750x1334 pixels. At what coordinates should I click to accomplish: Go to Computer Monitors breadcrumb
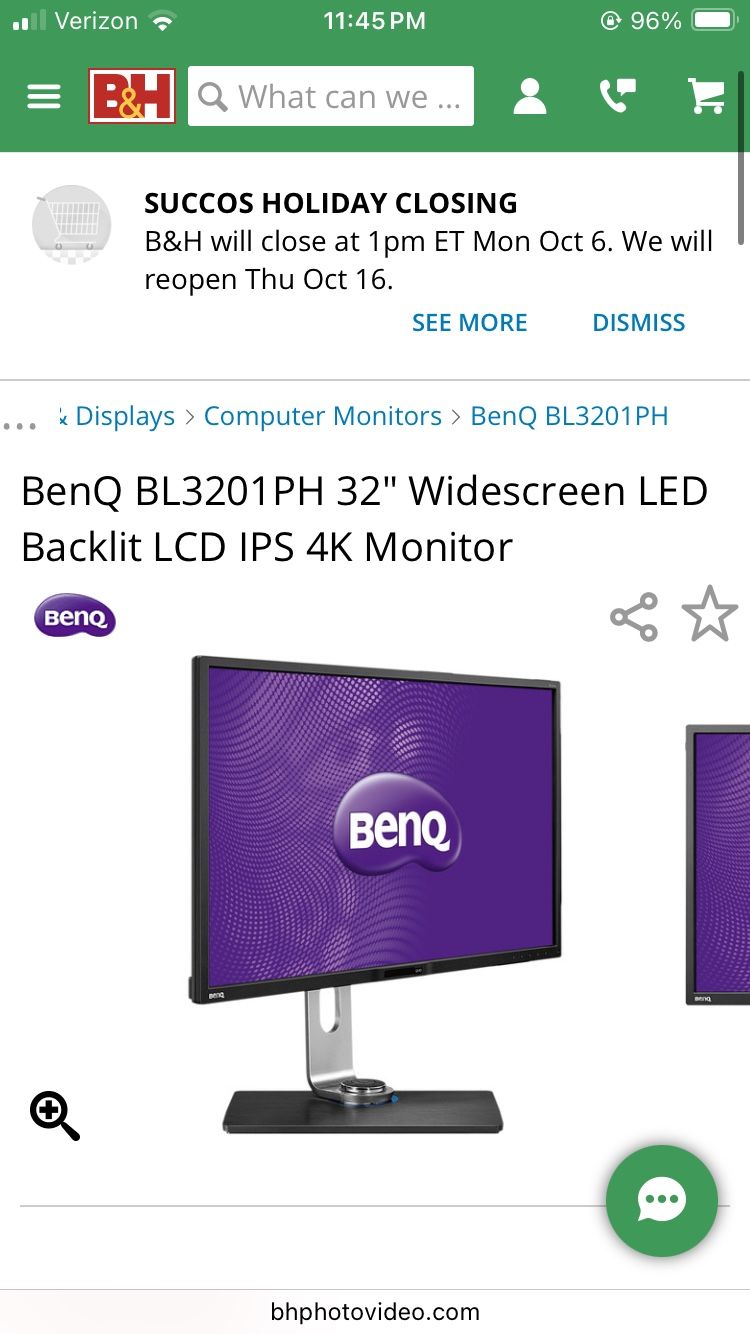click(x=323, y=416)
